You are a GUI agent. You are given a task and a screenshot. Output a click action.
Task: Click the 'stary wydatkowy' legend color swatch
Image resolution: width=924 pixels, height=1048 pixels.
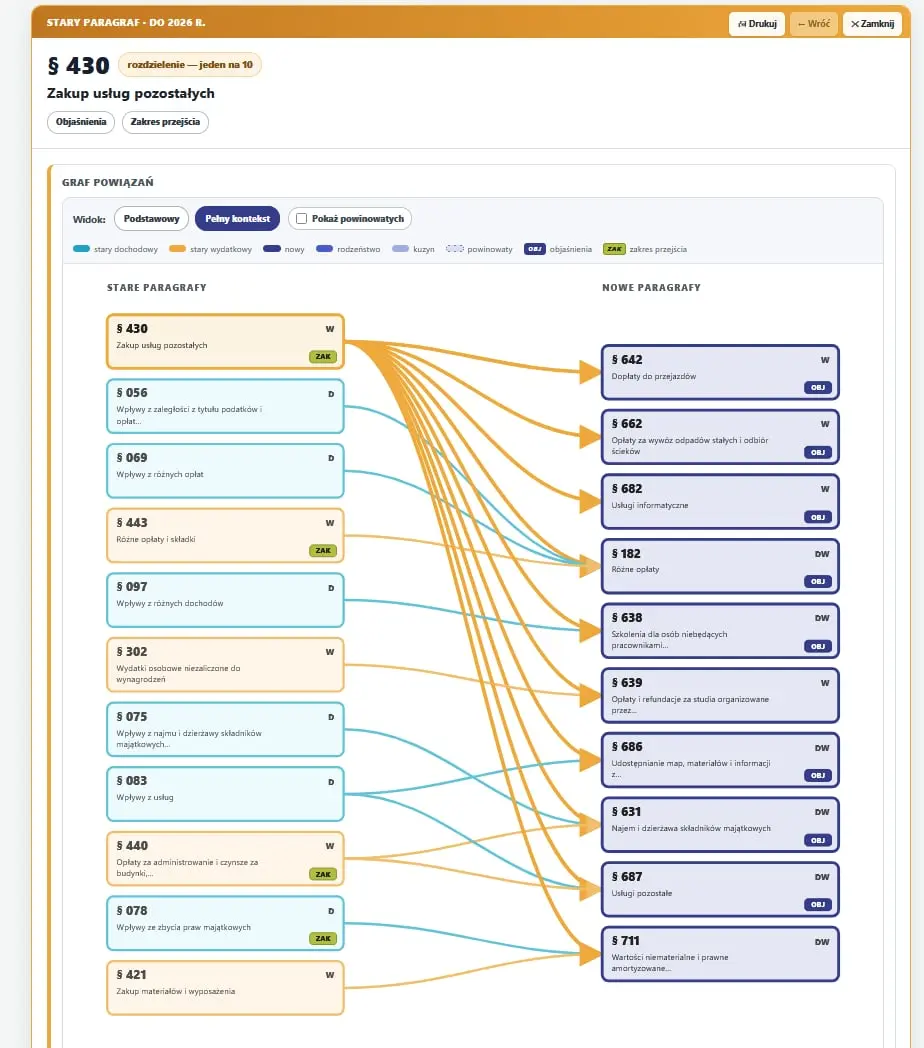coord(177,249)
